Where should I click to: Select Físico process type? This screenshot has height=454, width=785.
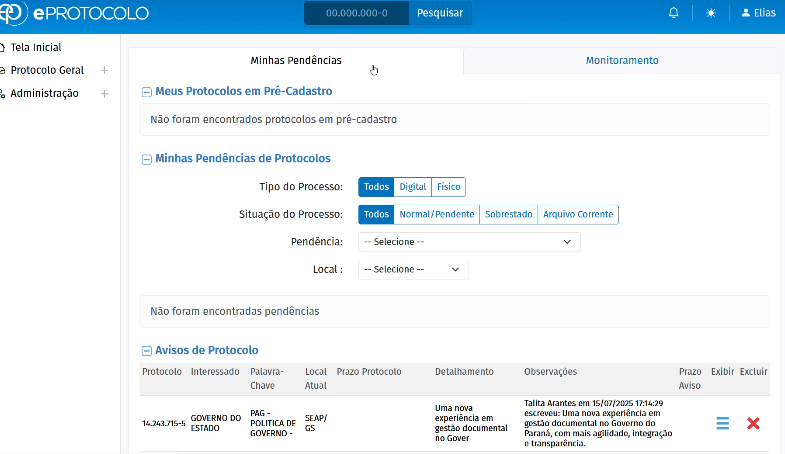click(x=448, y=187)
